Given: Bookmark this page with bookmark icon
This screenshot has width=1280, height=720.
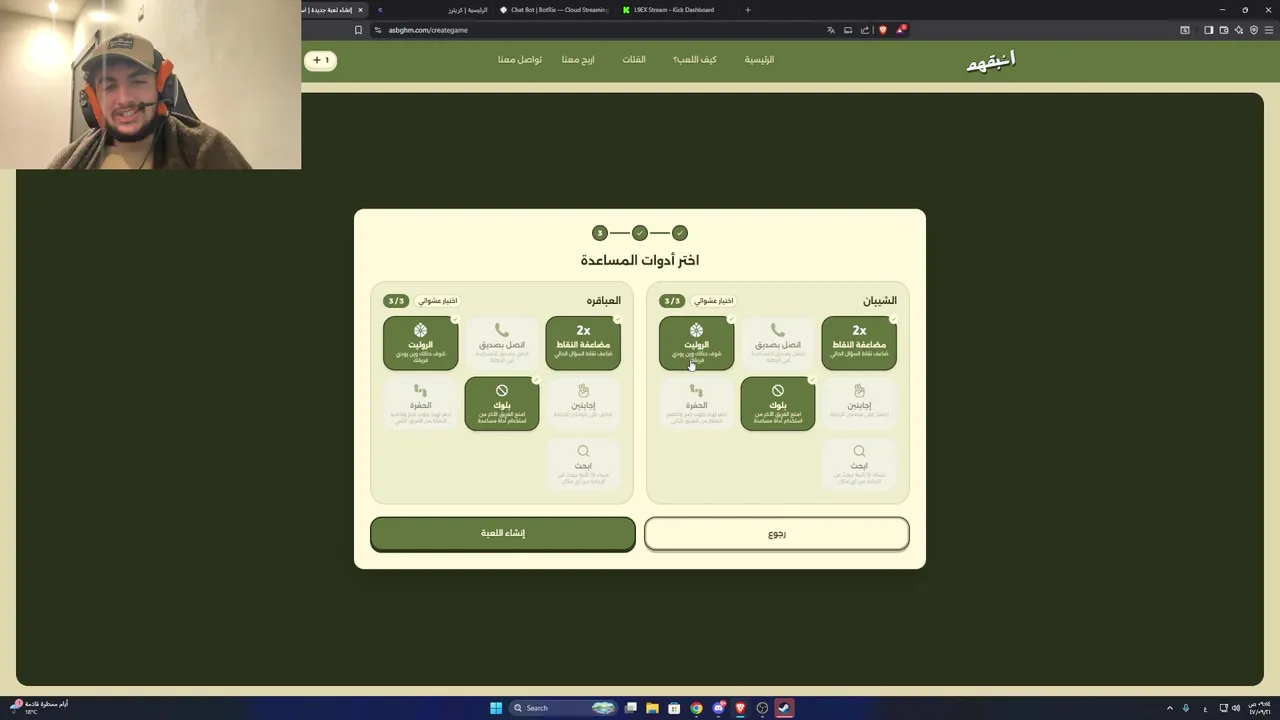Looking at the screenshot, I should point(358,30).
